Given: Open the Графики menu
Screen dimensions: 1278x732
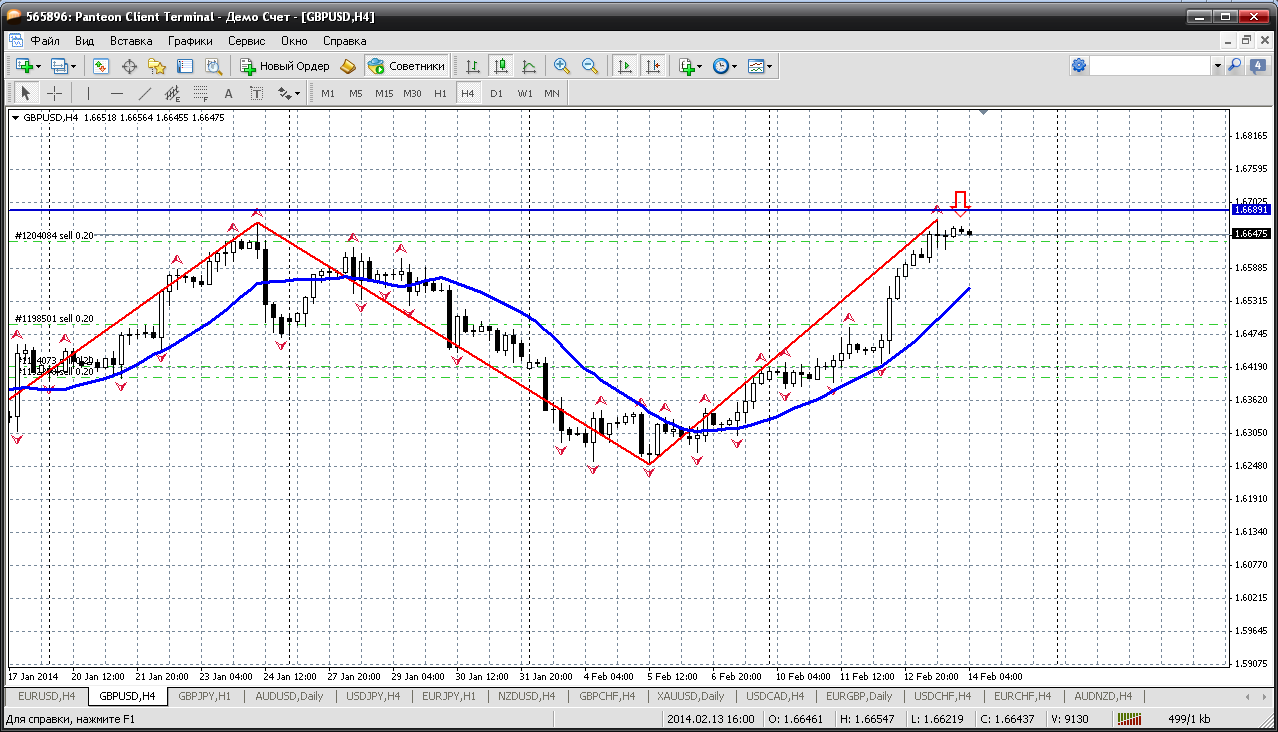Looking at the screenshot, I should click(x=190, y=41).
